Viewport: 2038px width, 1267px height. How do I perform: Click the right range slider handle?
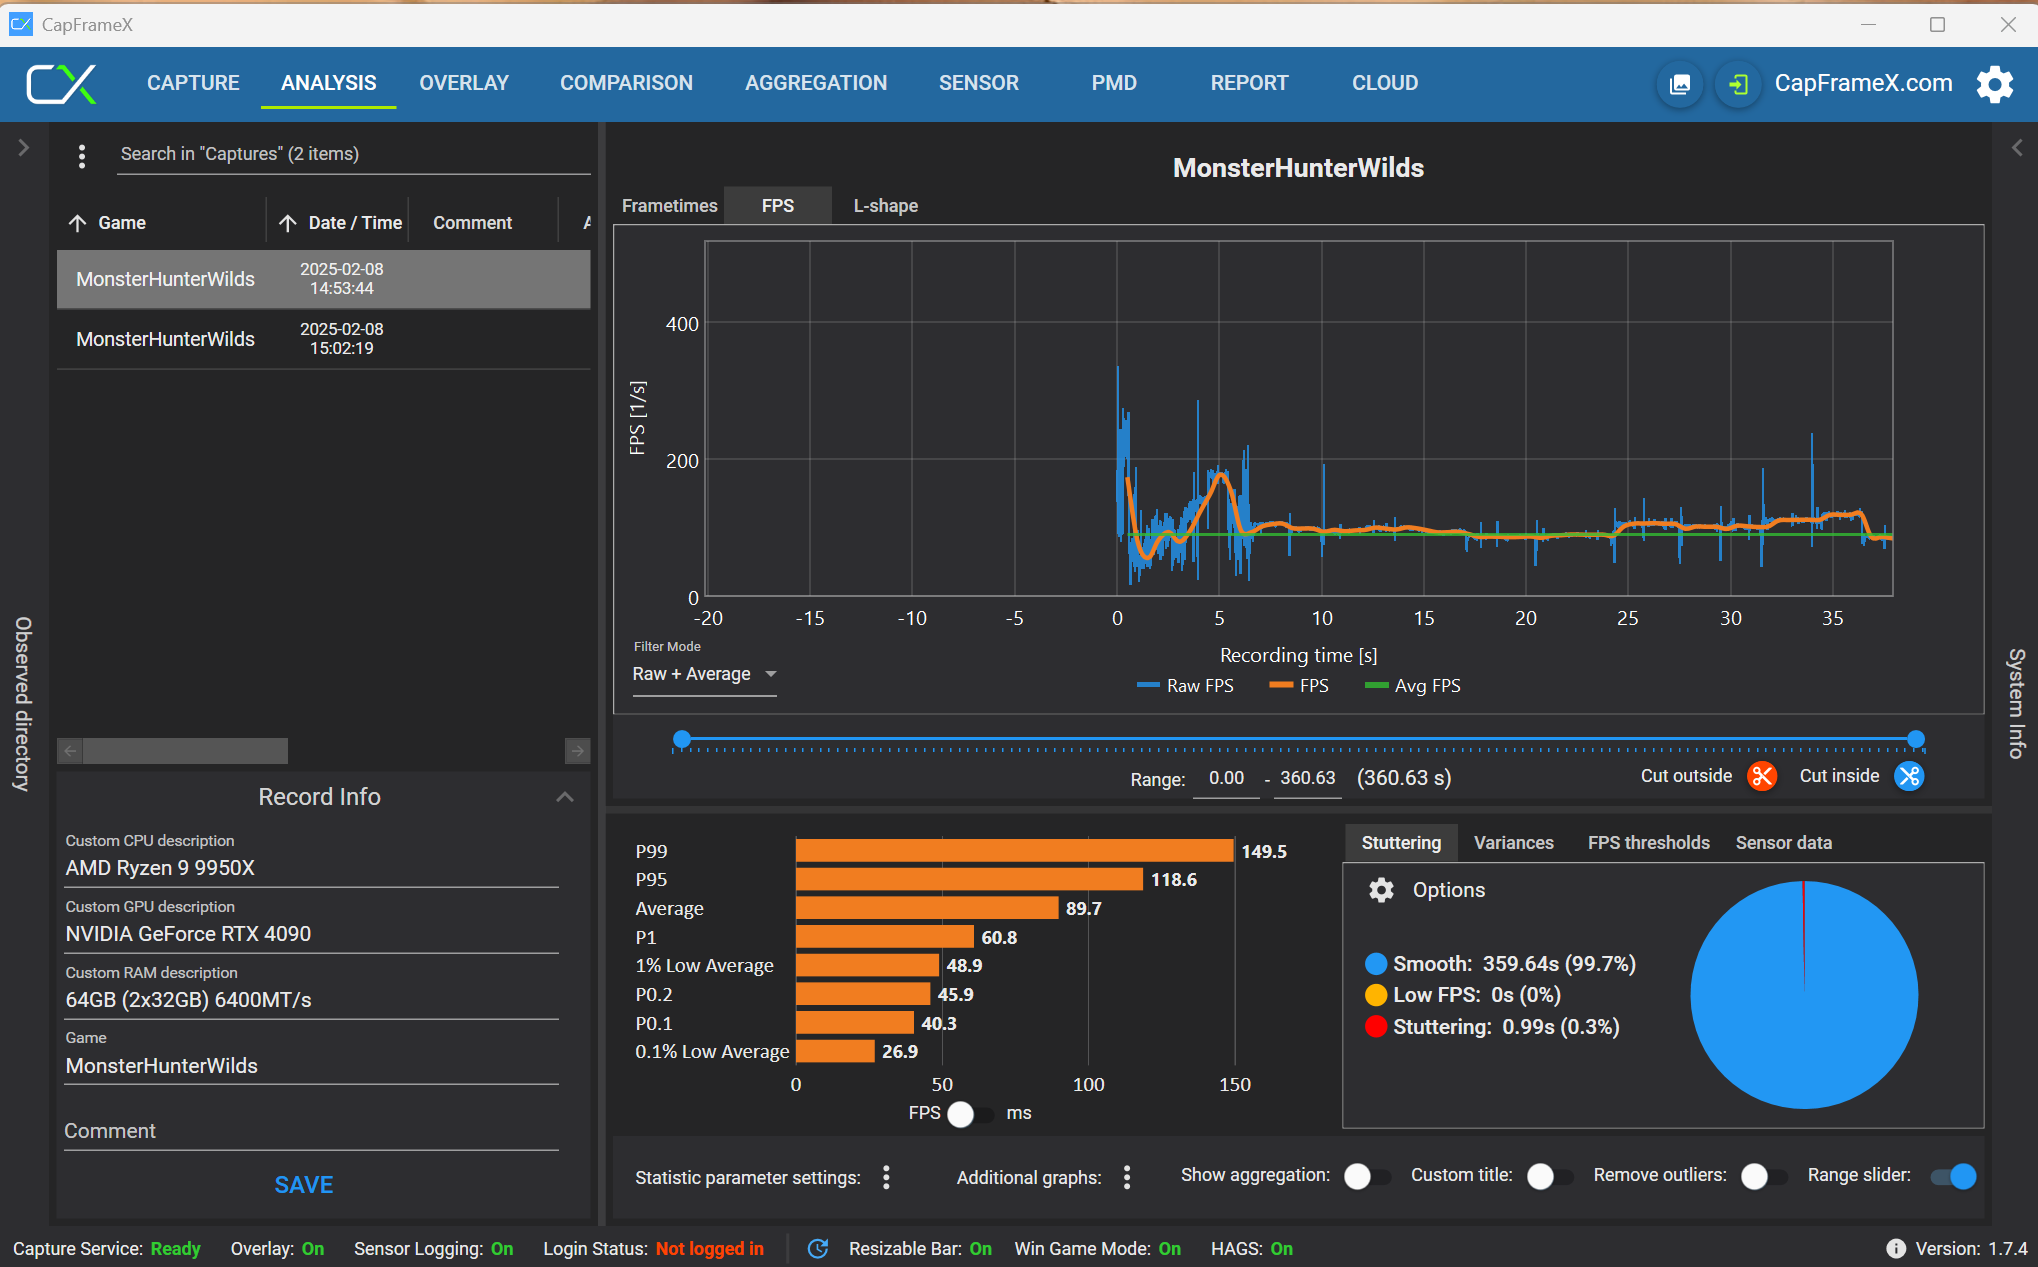click(x=1916, y=739)
